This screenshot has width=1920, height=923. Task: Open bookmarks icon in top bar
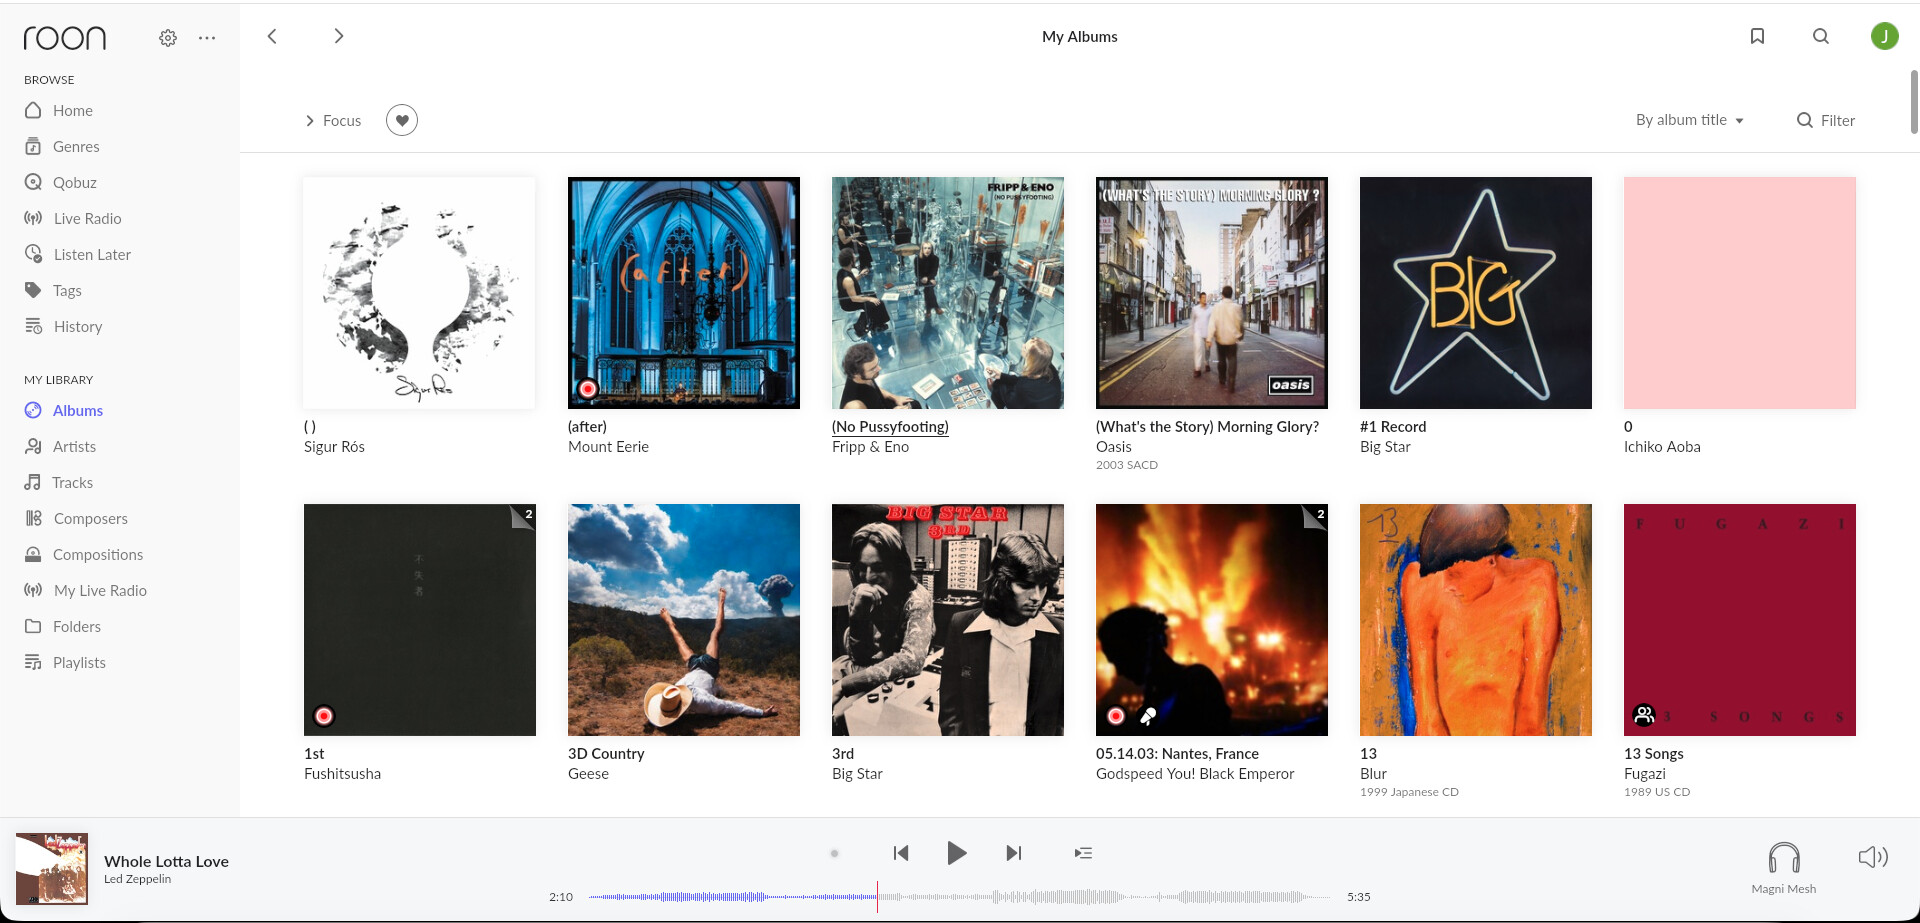pos(1757,36)
